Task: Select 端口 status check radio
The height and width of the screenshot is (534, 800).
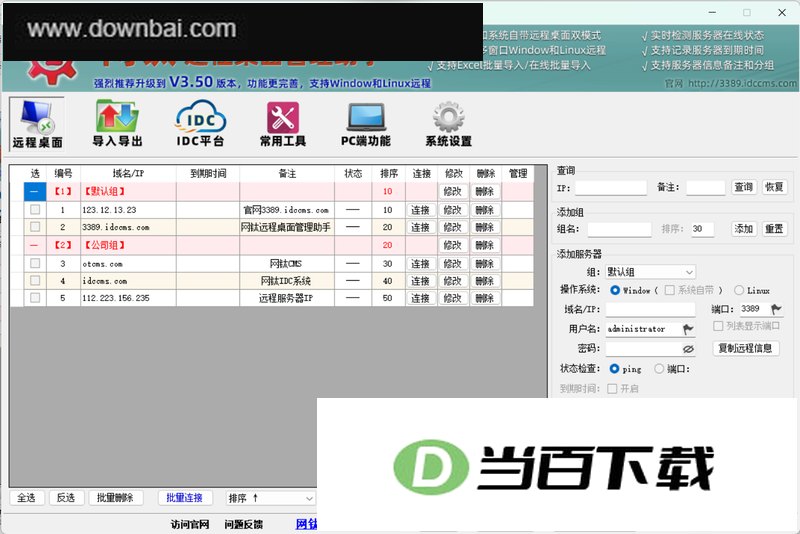Action: tap(659, 369)
